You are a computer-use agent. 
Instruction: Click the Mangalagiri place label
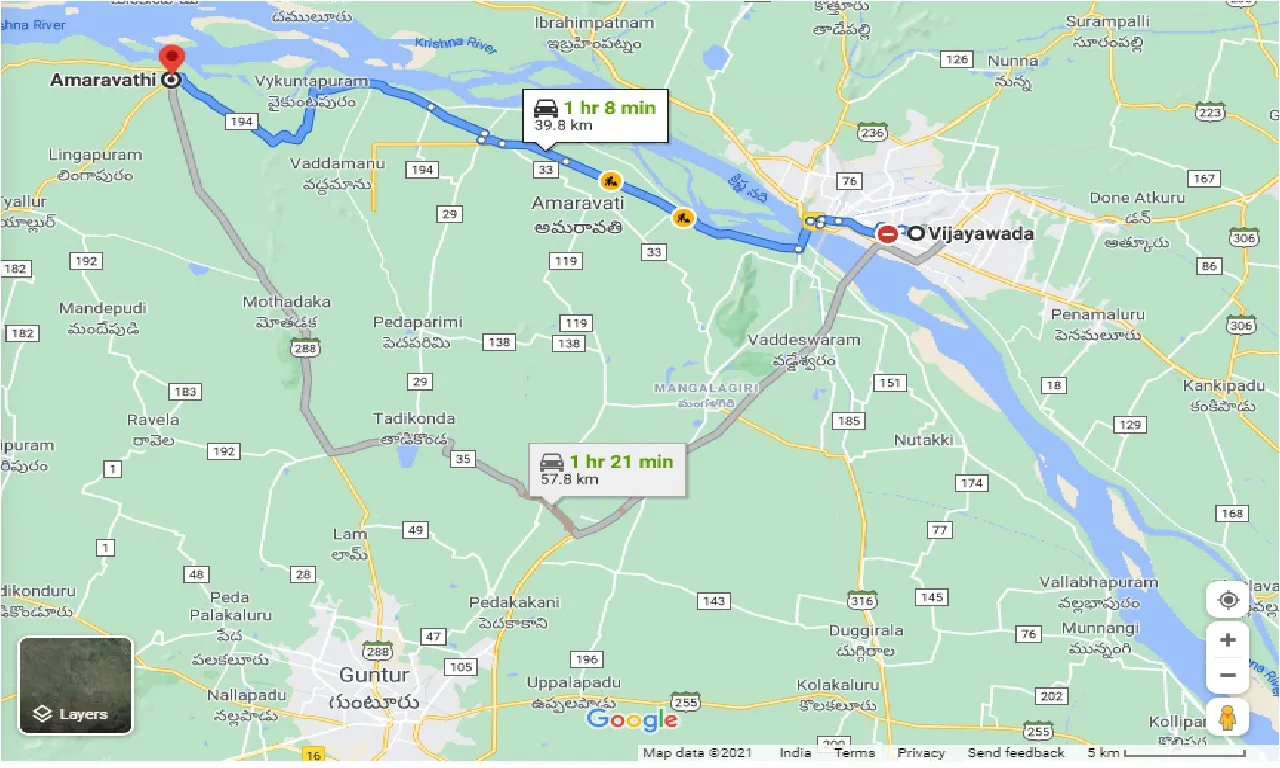click(706, 387)
